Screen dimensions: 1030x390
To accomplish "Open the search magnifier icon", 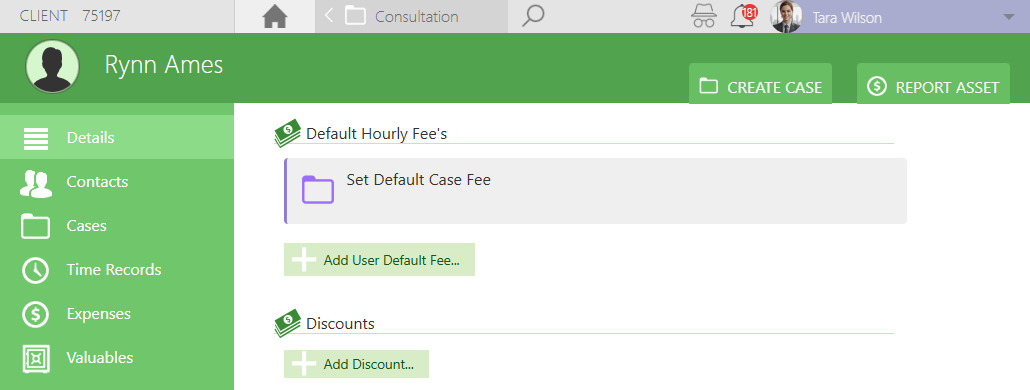I will coord(533,16).
